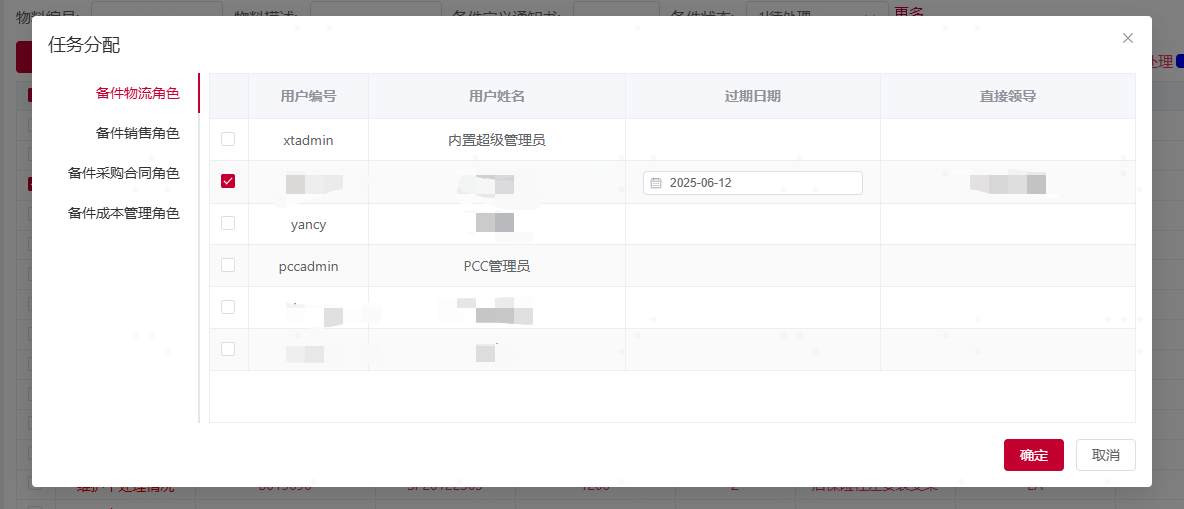Tick the checkbox for xtadmin row
The image size is (1184, 509).
[x=228, y=139]
